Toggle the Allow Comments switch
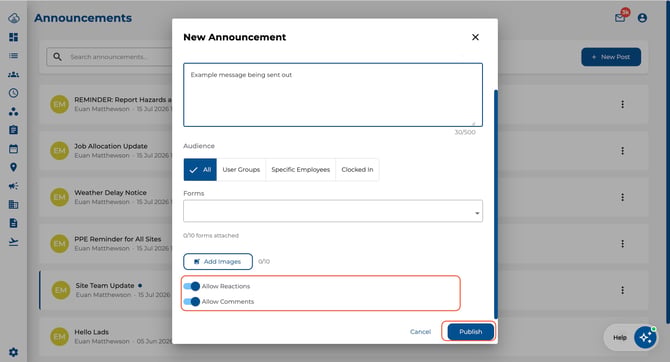The width and height of the screenshot is (670, 362). 192,301
